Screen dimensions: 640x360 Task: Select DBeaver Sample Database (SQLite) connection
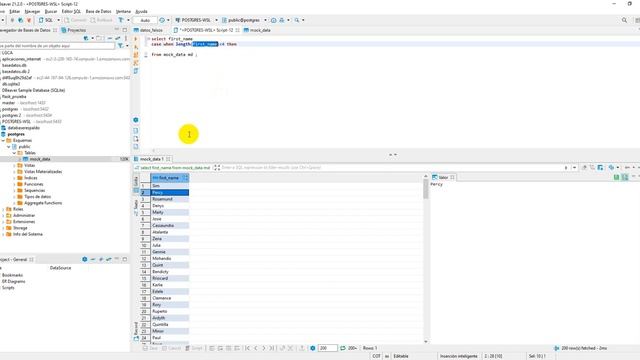coord(33,90)
